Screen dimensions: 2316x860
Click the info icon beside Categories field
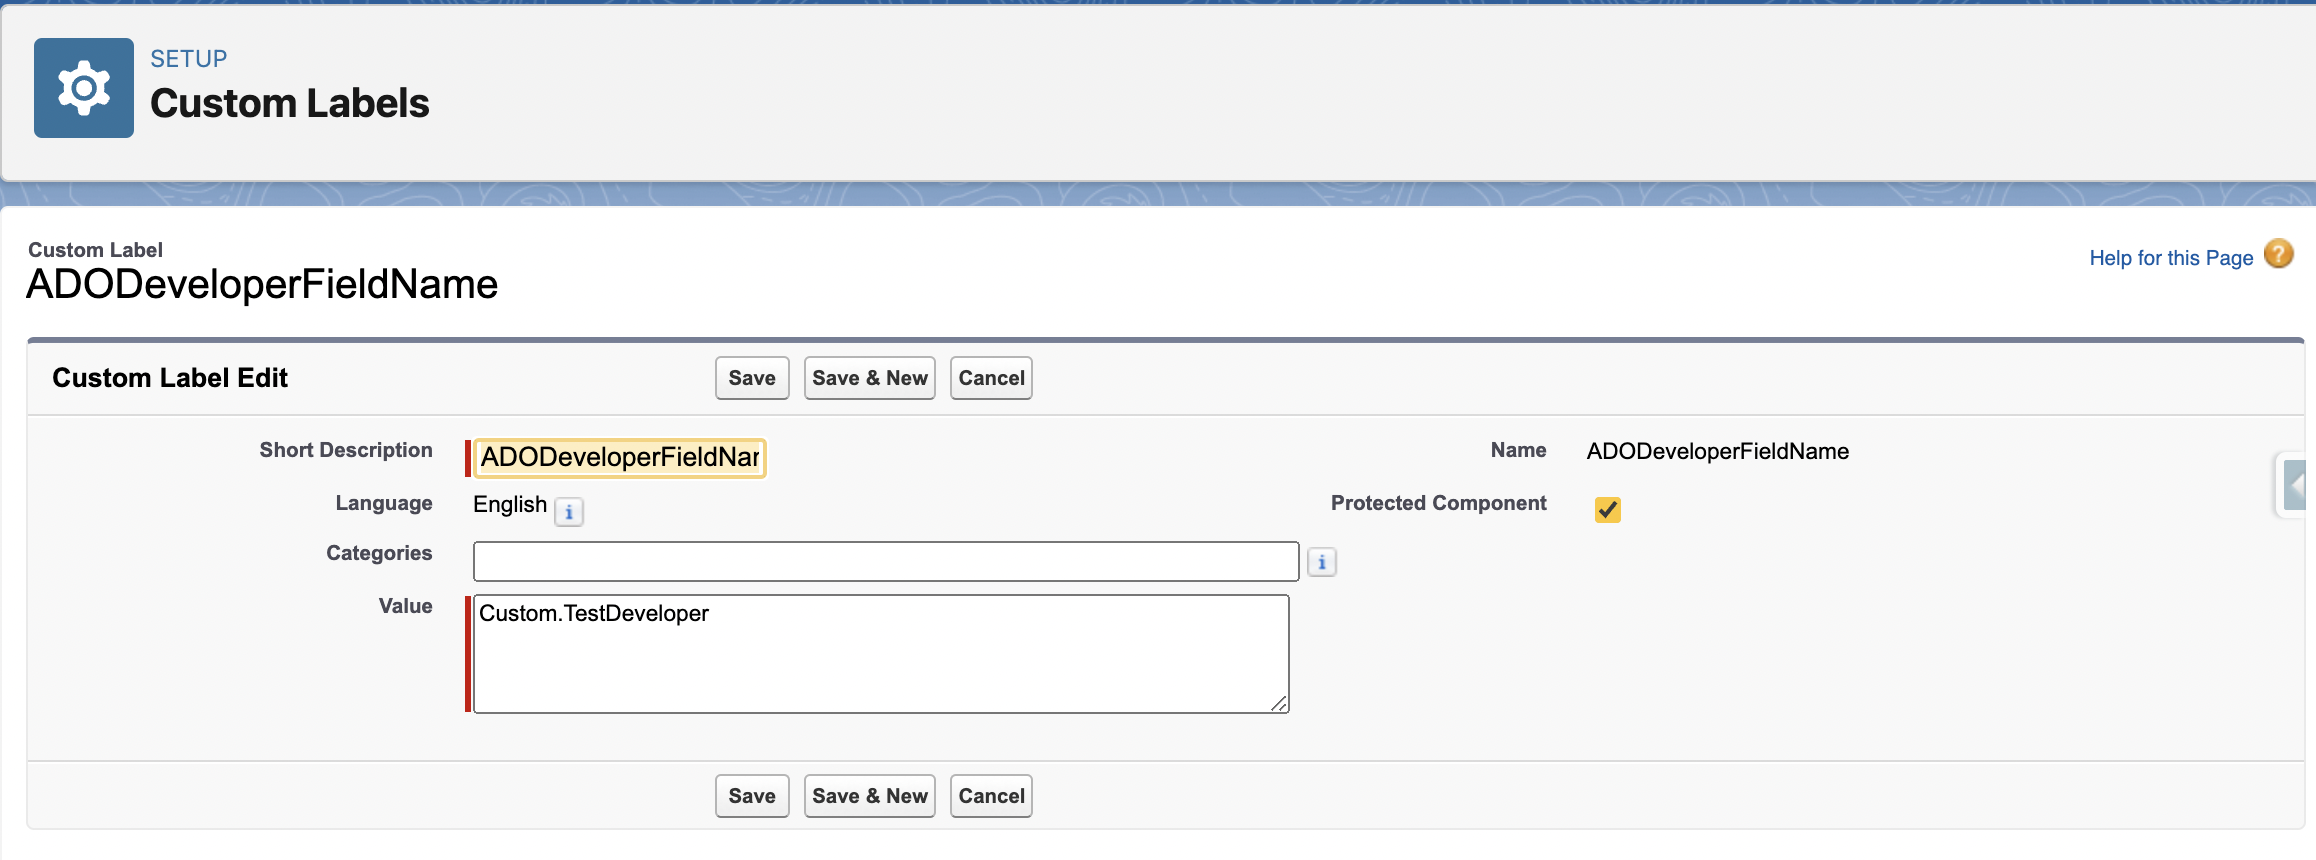coord(1322,562)
